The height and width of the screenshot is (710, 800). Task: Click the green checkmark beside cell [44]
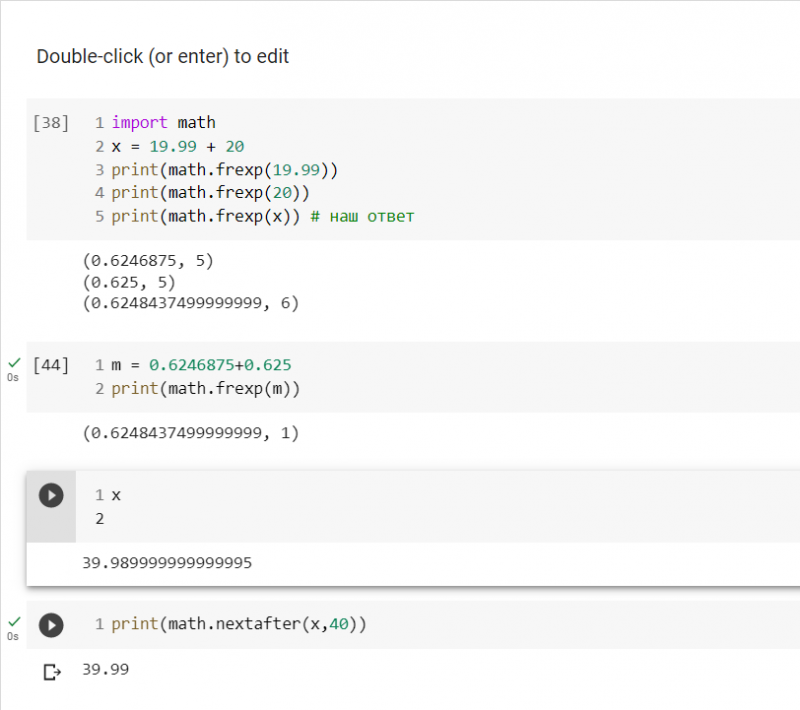point(13,362)
